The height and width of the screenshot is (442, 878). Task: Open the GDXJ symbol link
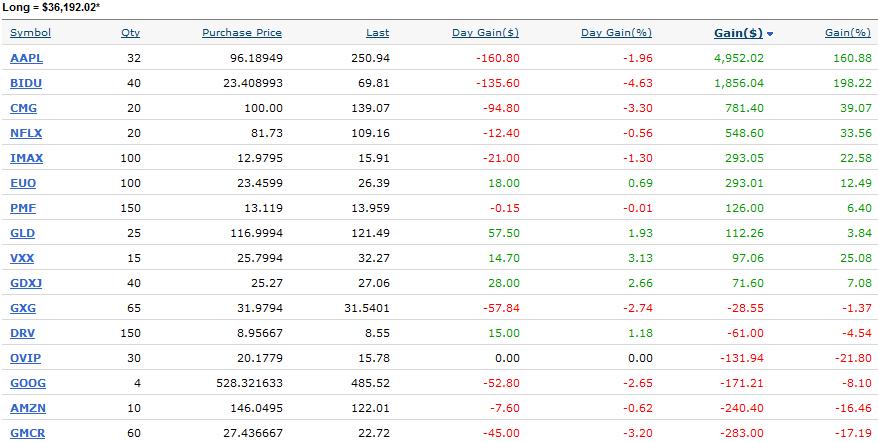pos(26,283)
